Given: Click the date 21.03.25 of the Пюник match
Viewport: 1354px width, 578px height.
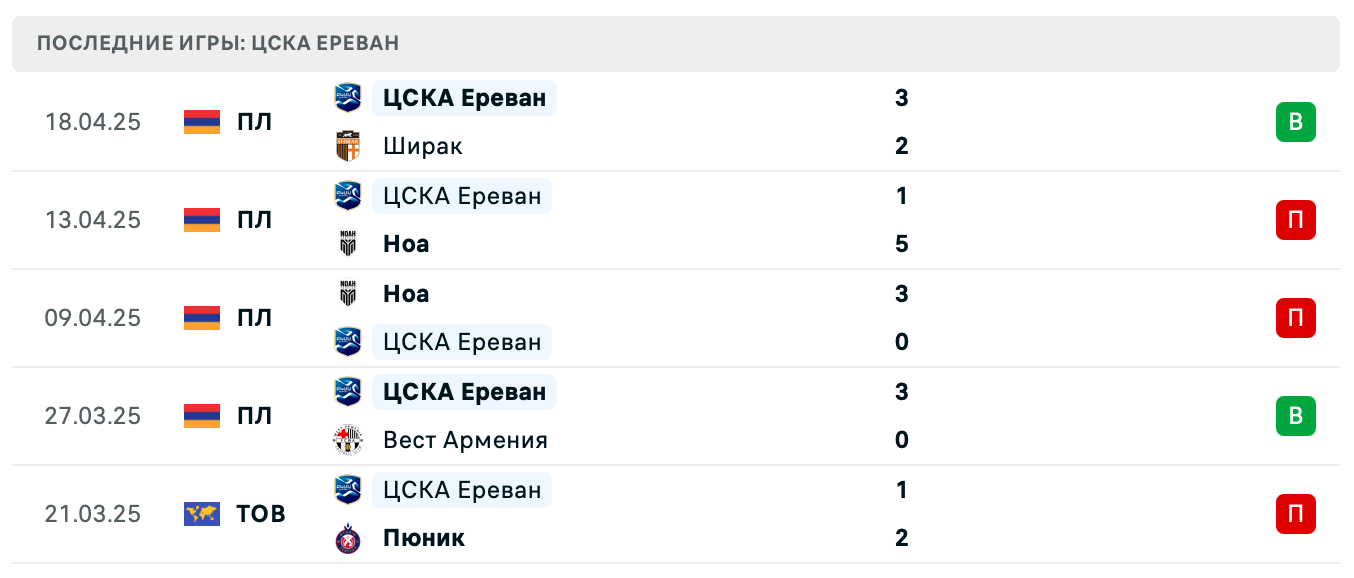Looking at the screenshot, I should tap(93, 514).
